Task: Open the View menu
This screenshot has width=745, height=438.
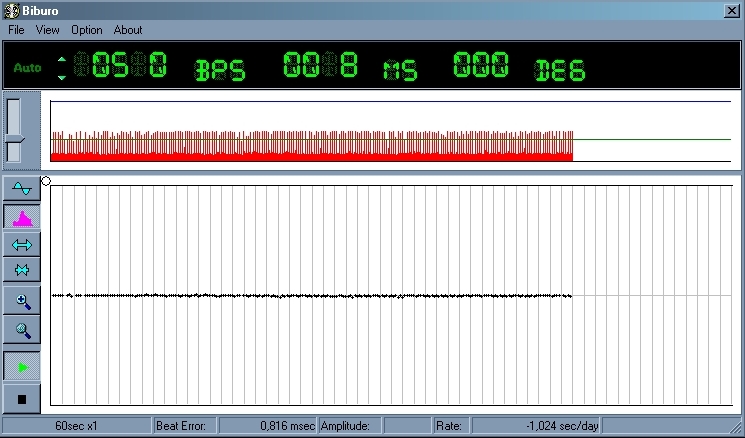Action: pos(48,30)
